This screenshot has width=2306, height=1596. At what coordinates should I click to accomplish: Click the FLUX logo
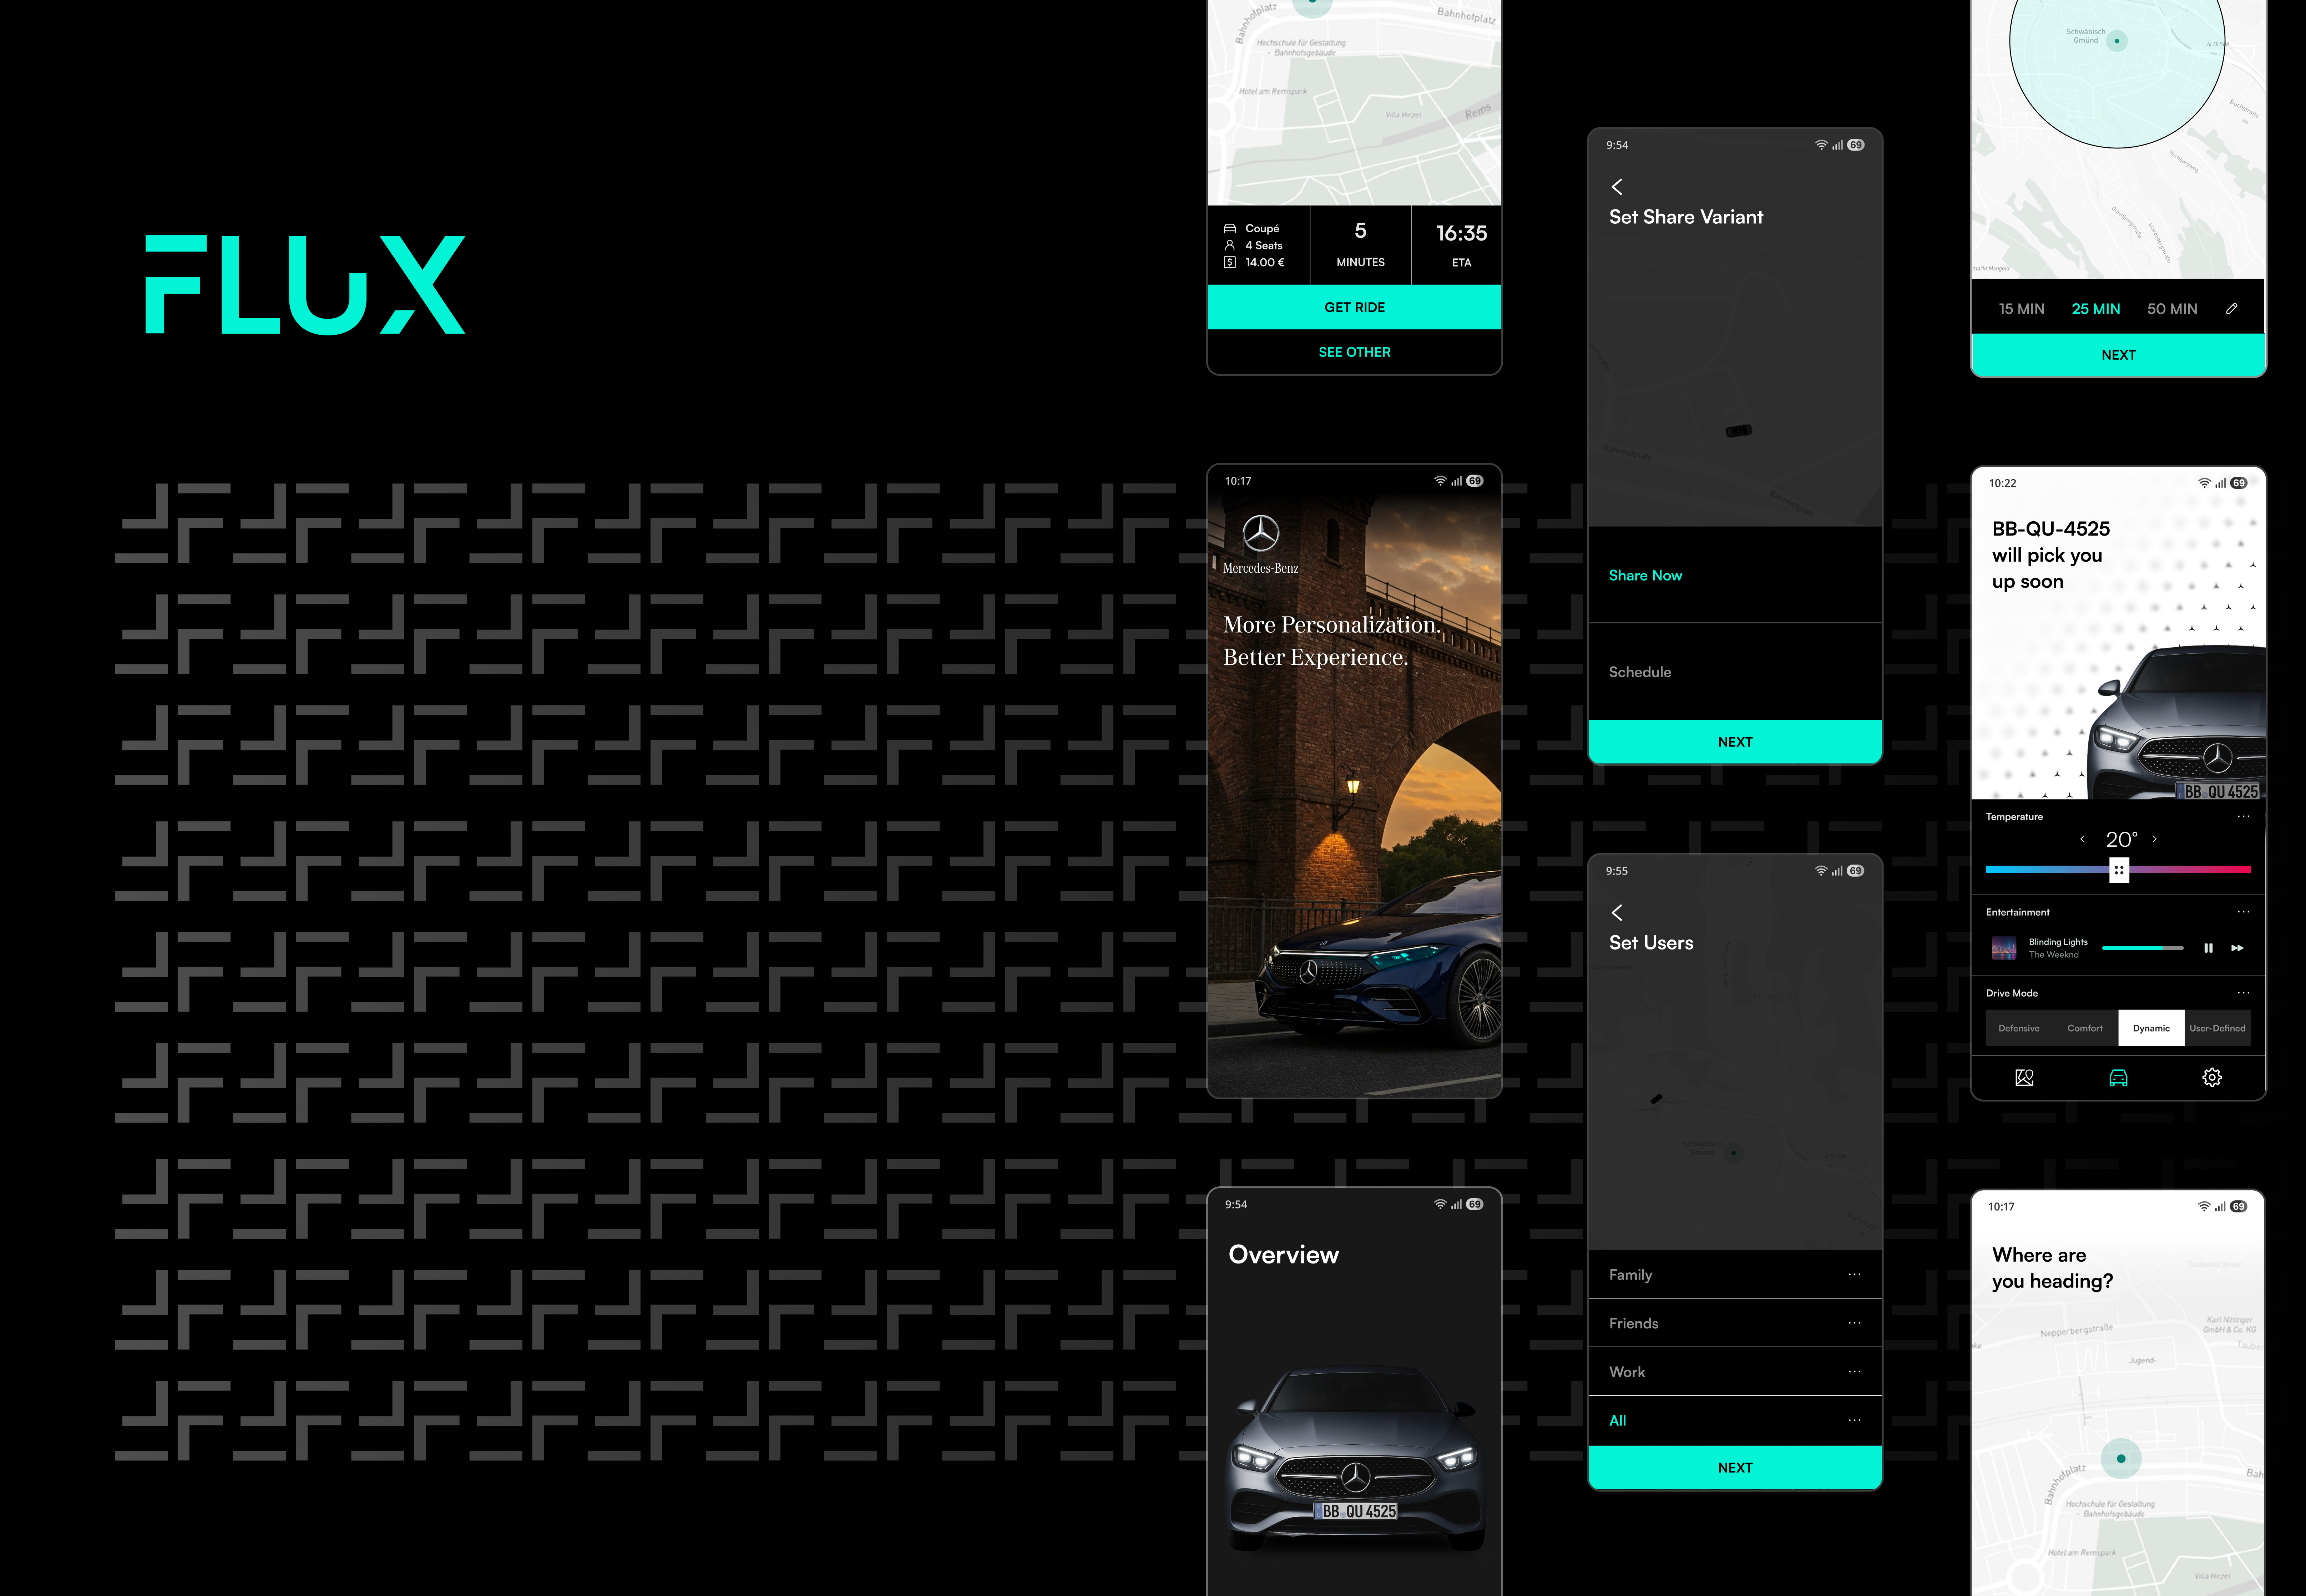[305, 285]
